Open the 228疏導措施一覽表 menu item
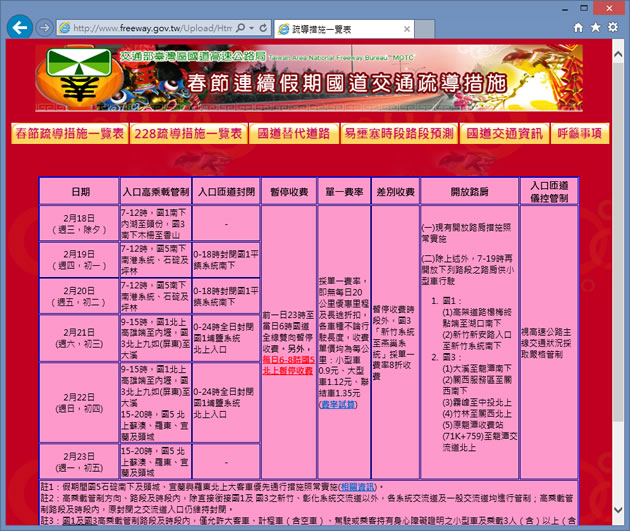 coord(188,133)
